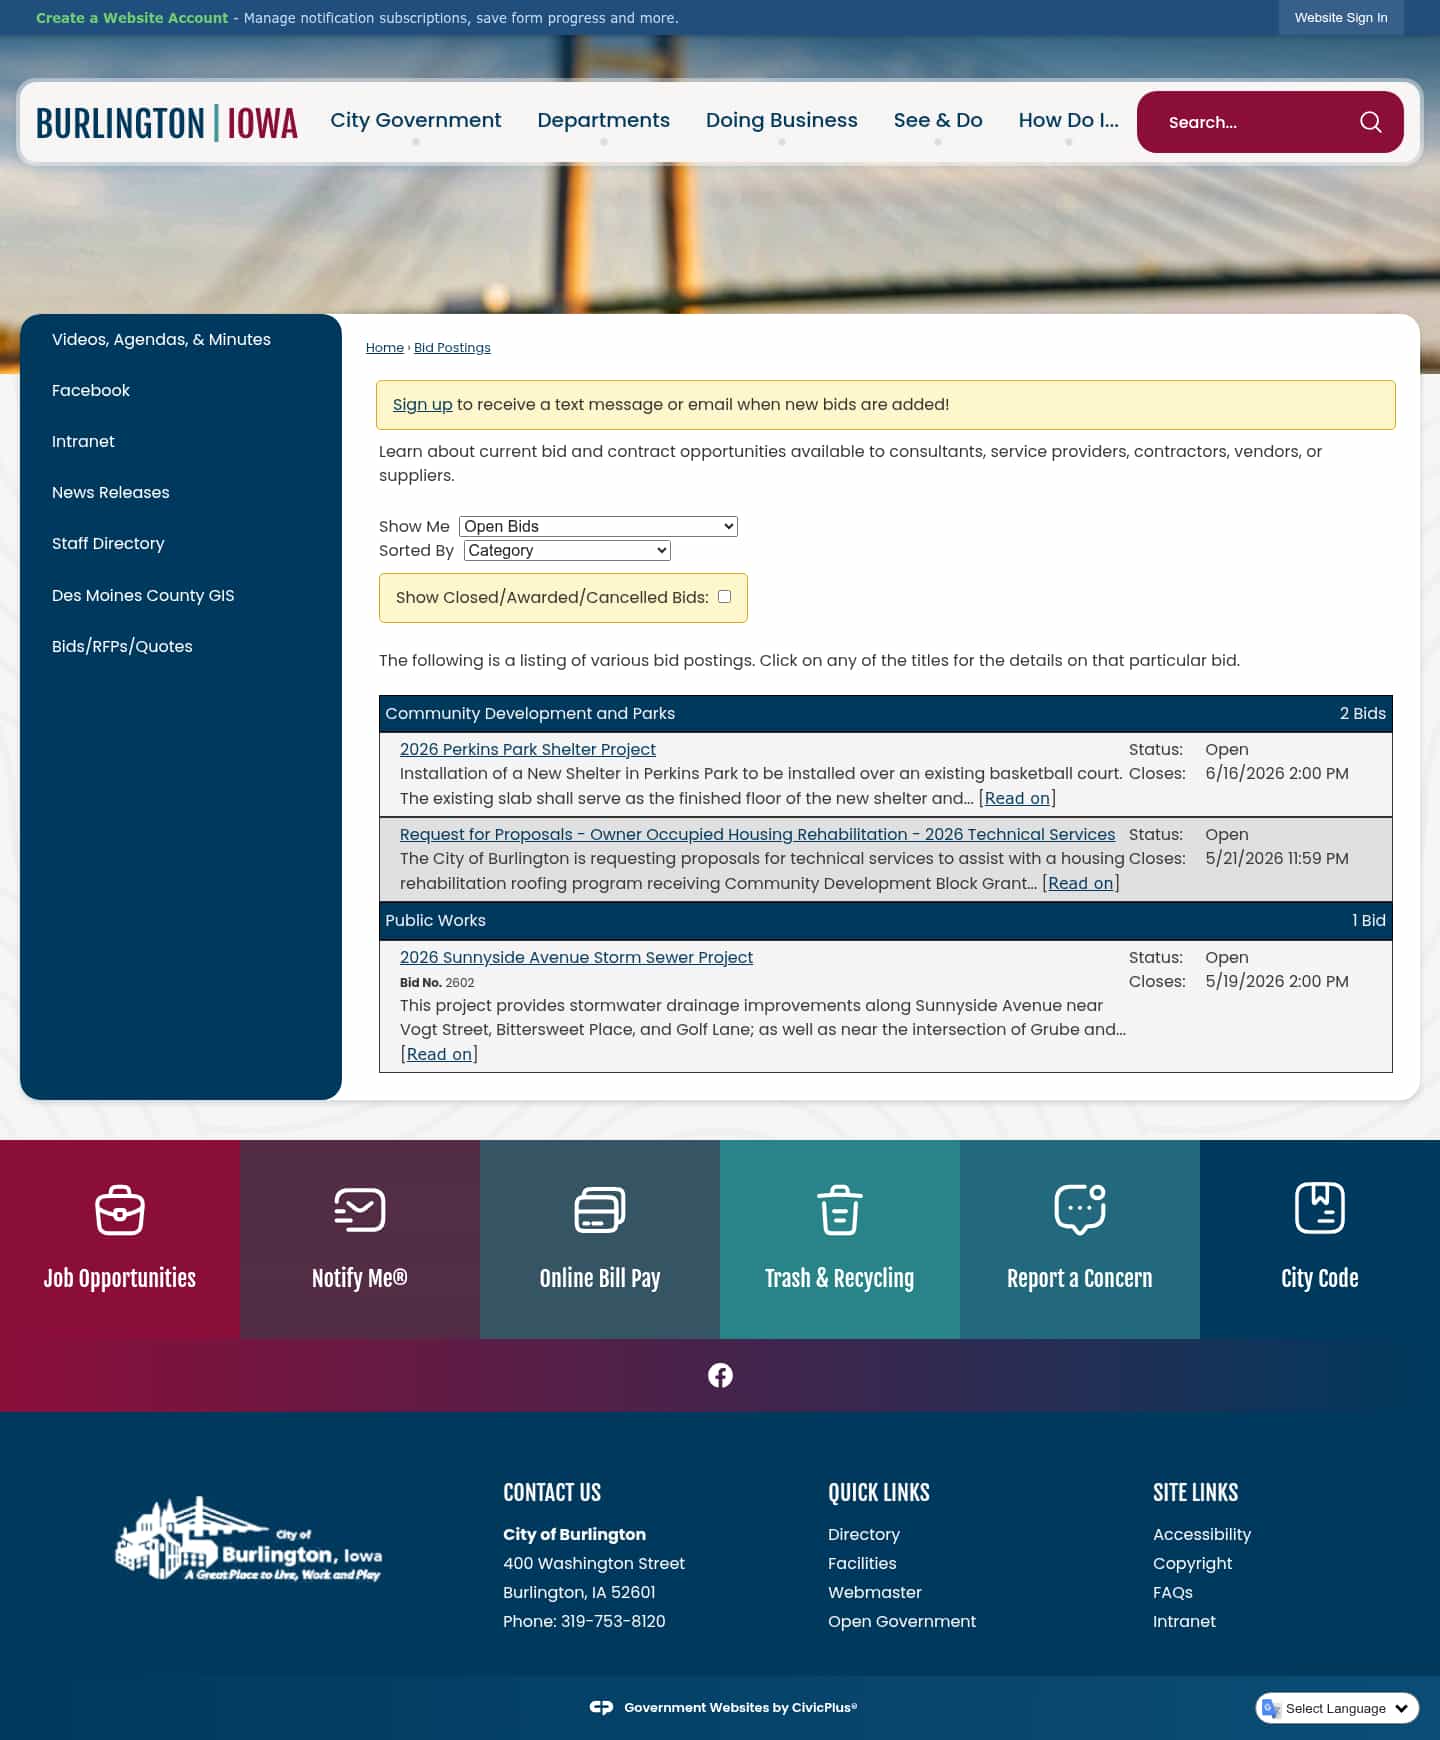Click the Website Sign In button

coord(1341,18)
